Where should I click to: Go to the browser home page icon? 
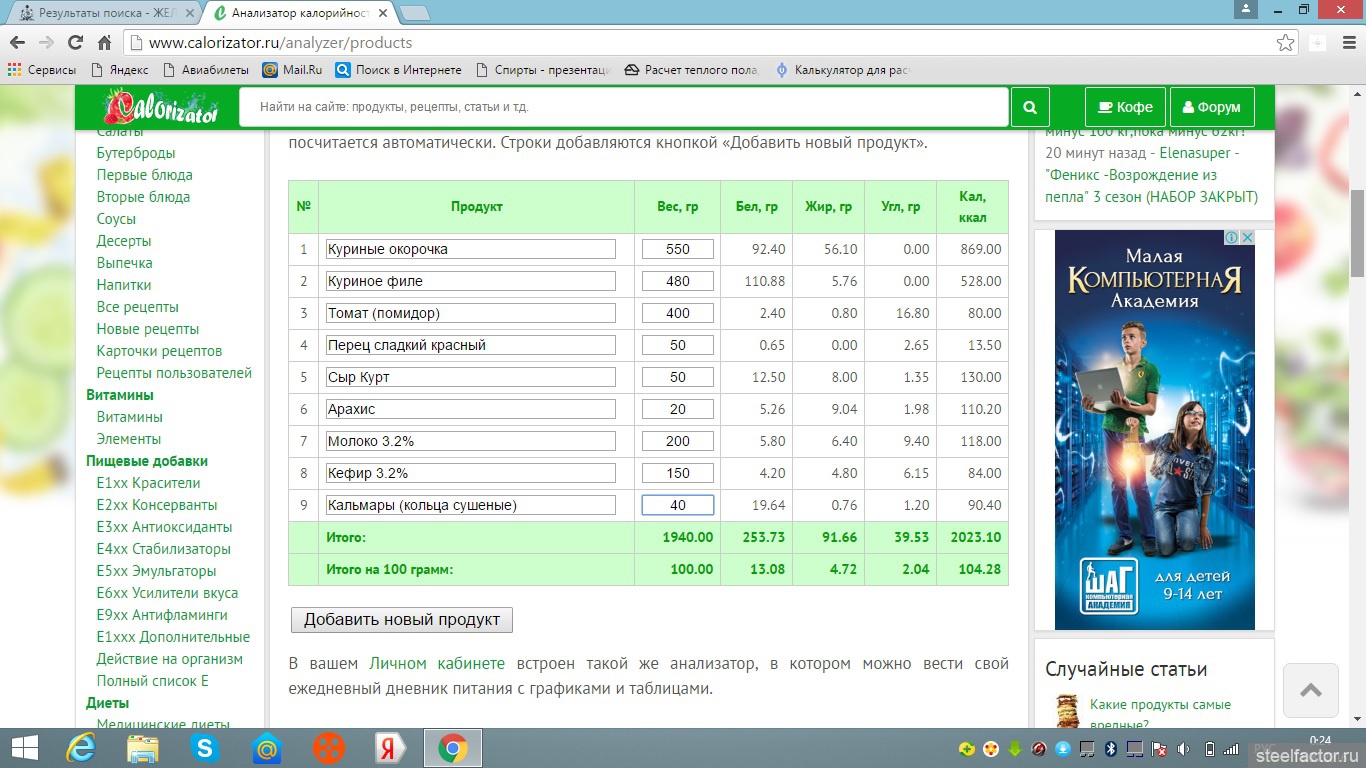(x=104, y=43)
